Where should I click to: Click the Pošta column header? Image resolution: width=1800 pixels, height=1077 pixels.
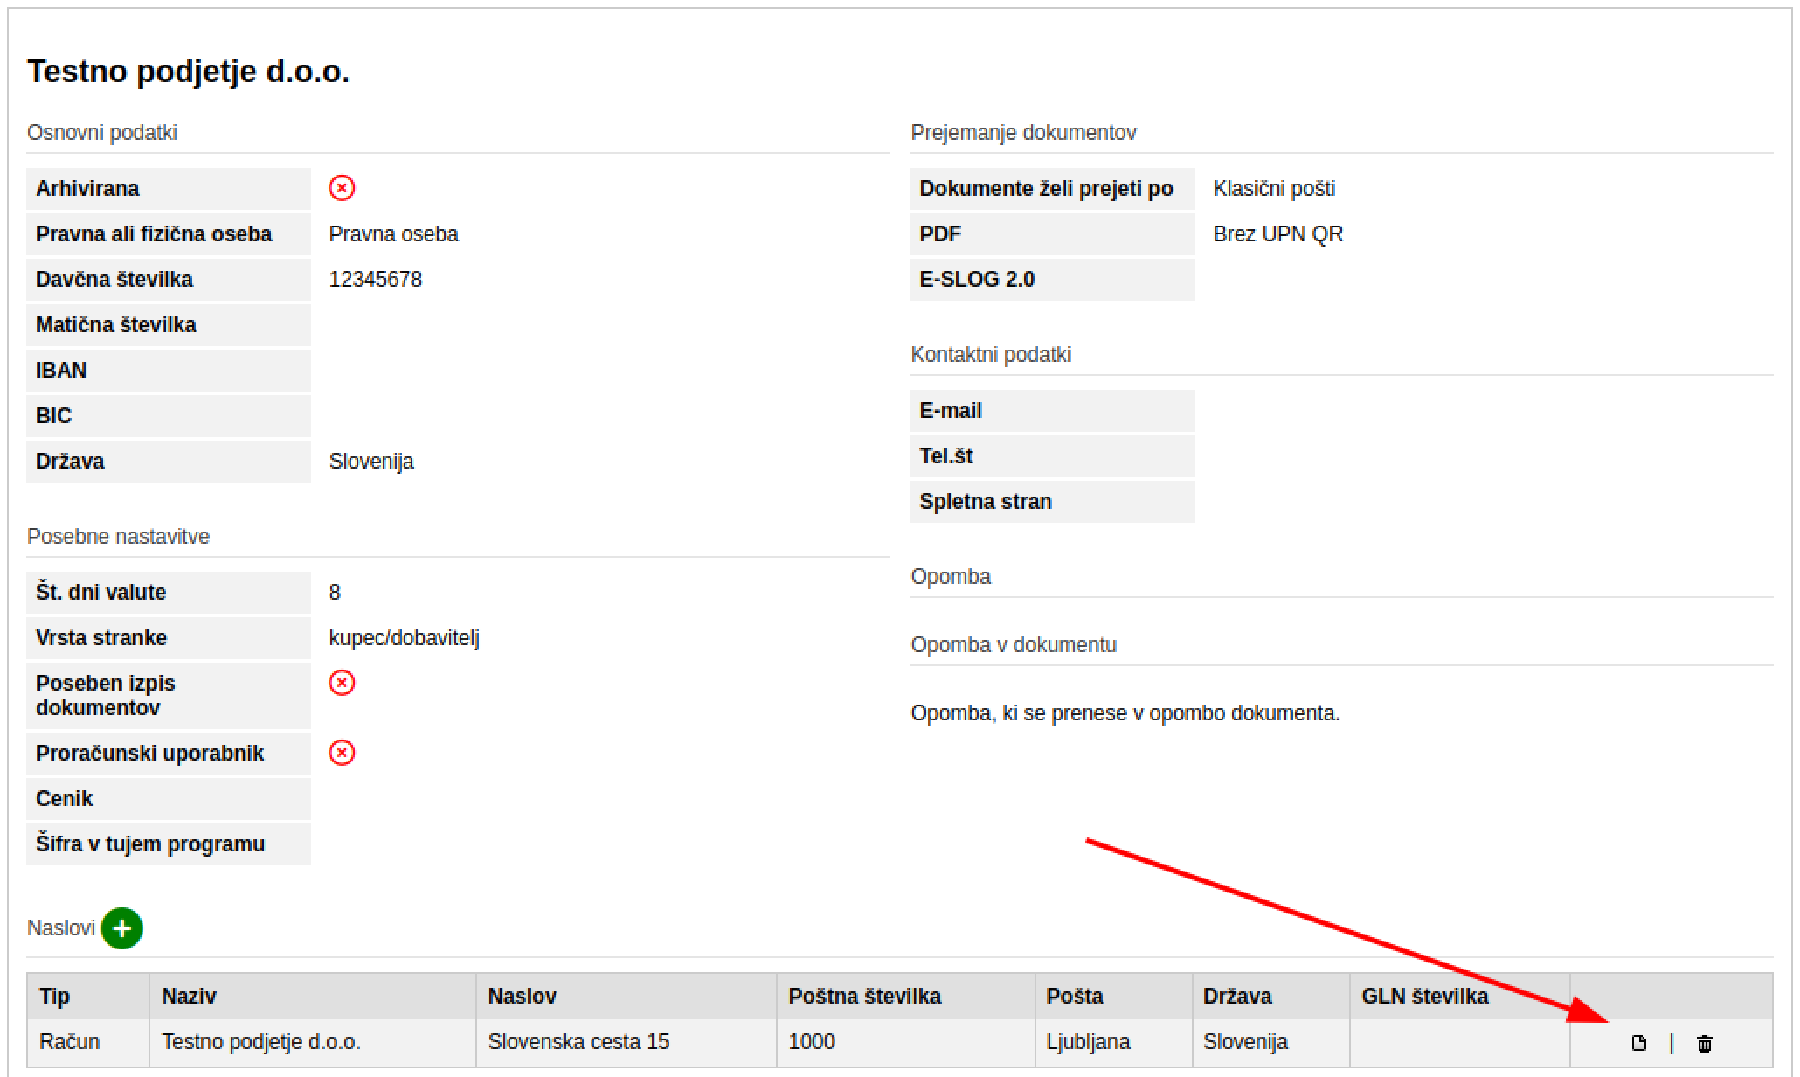pos(1074,996)
